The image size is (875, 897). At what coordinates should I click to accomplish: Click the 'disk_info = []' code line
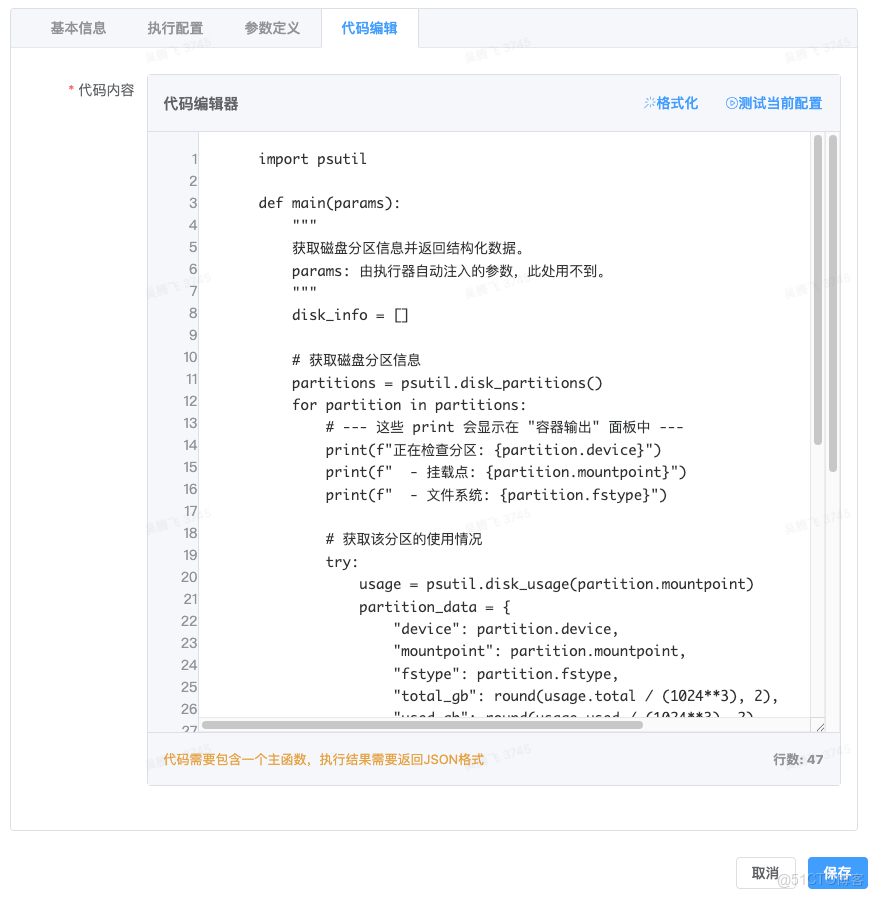(349, 315)
